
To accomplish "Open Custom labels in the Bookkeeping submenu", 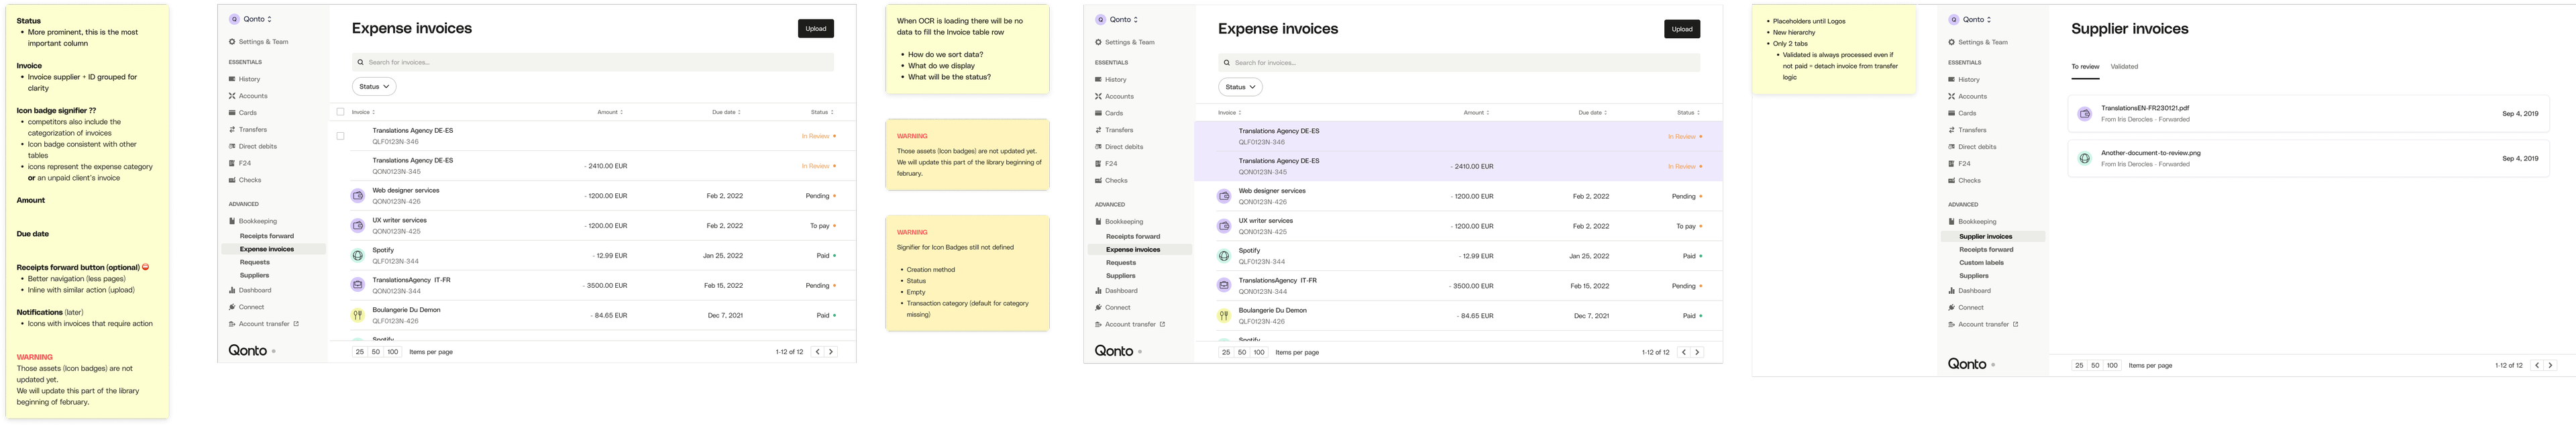I will 1980,263.
